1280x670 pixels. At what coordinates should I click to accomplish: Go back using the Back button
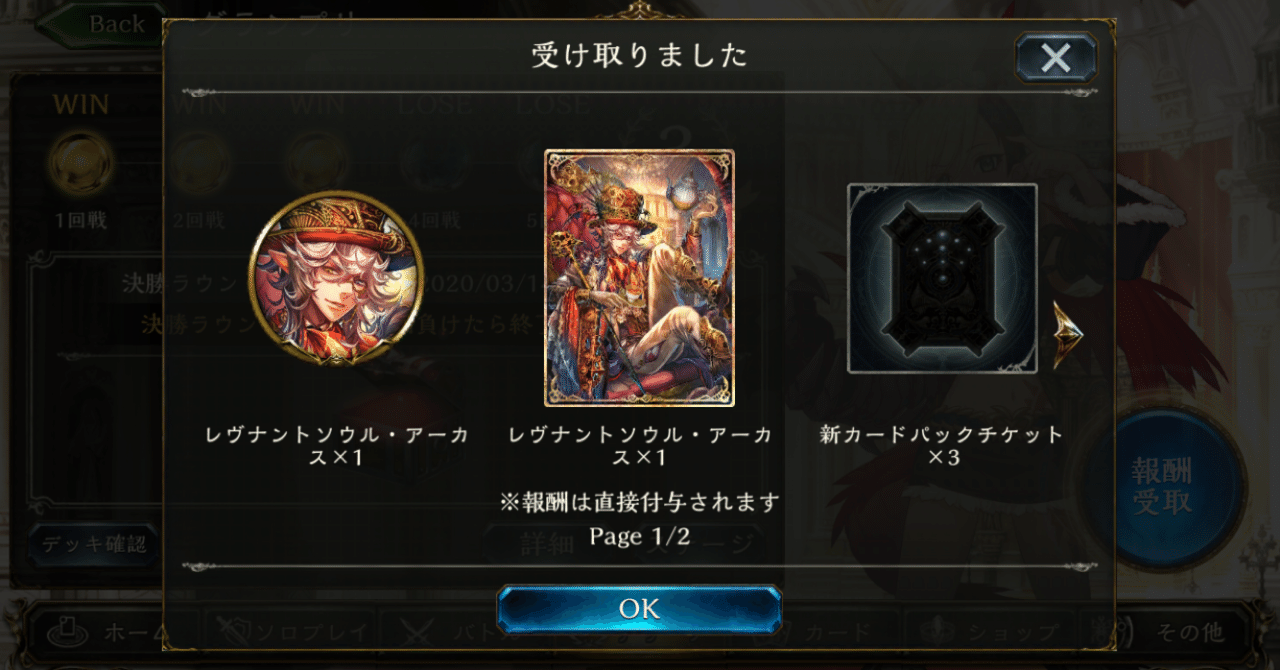pos(100,24)
